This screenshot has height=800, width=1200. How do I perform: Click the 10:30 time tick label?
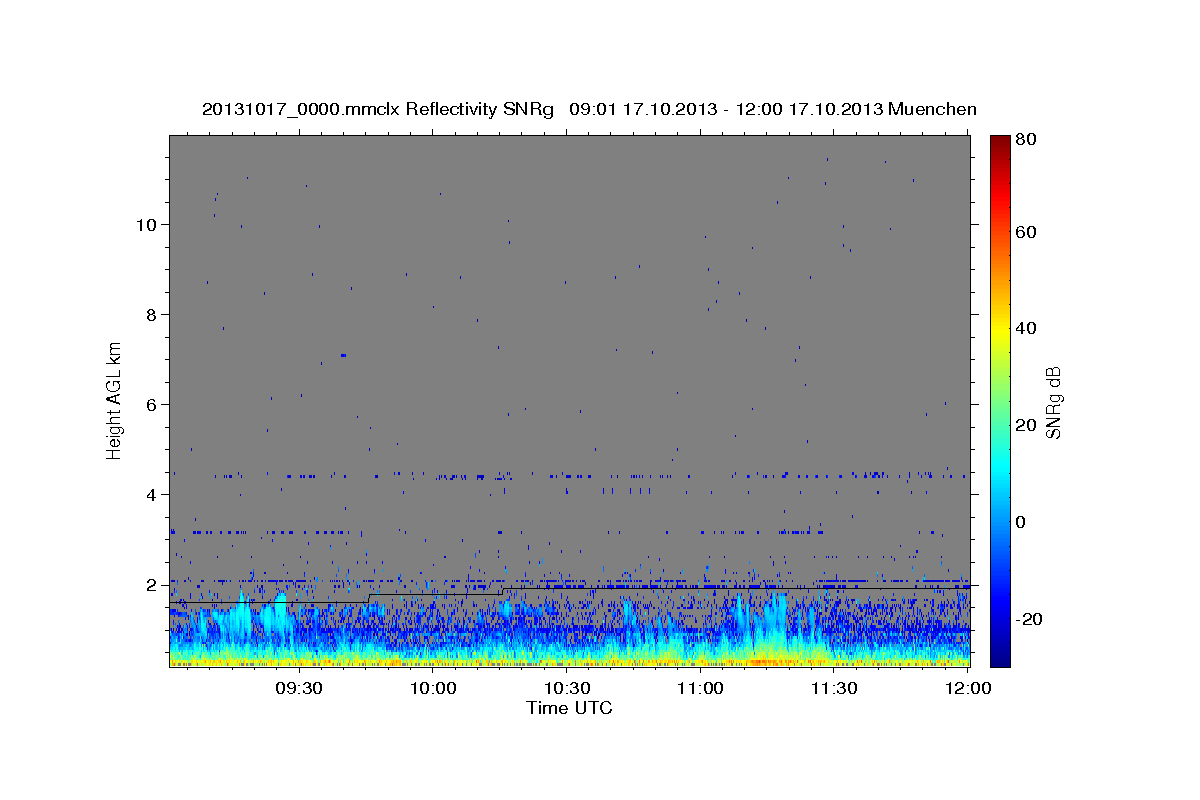pyautogui.click(x=567, y=688)
